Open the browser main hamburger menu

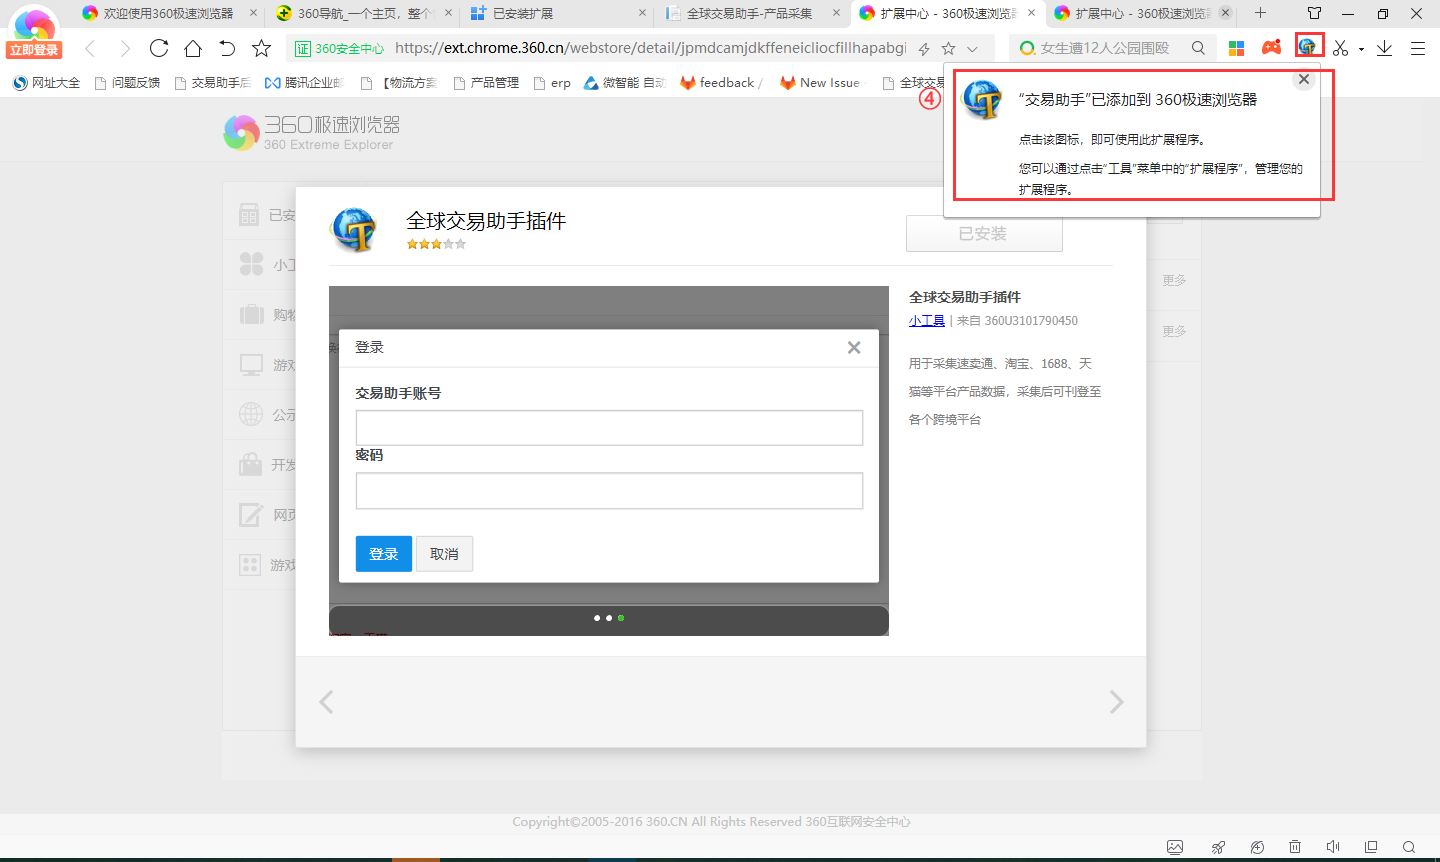(1418, 48)
